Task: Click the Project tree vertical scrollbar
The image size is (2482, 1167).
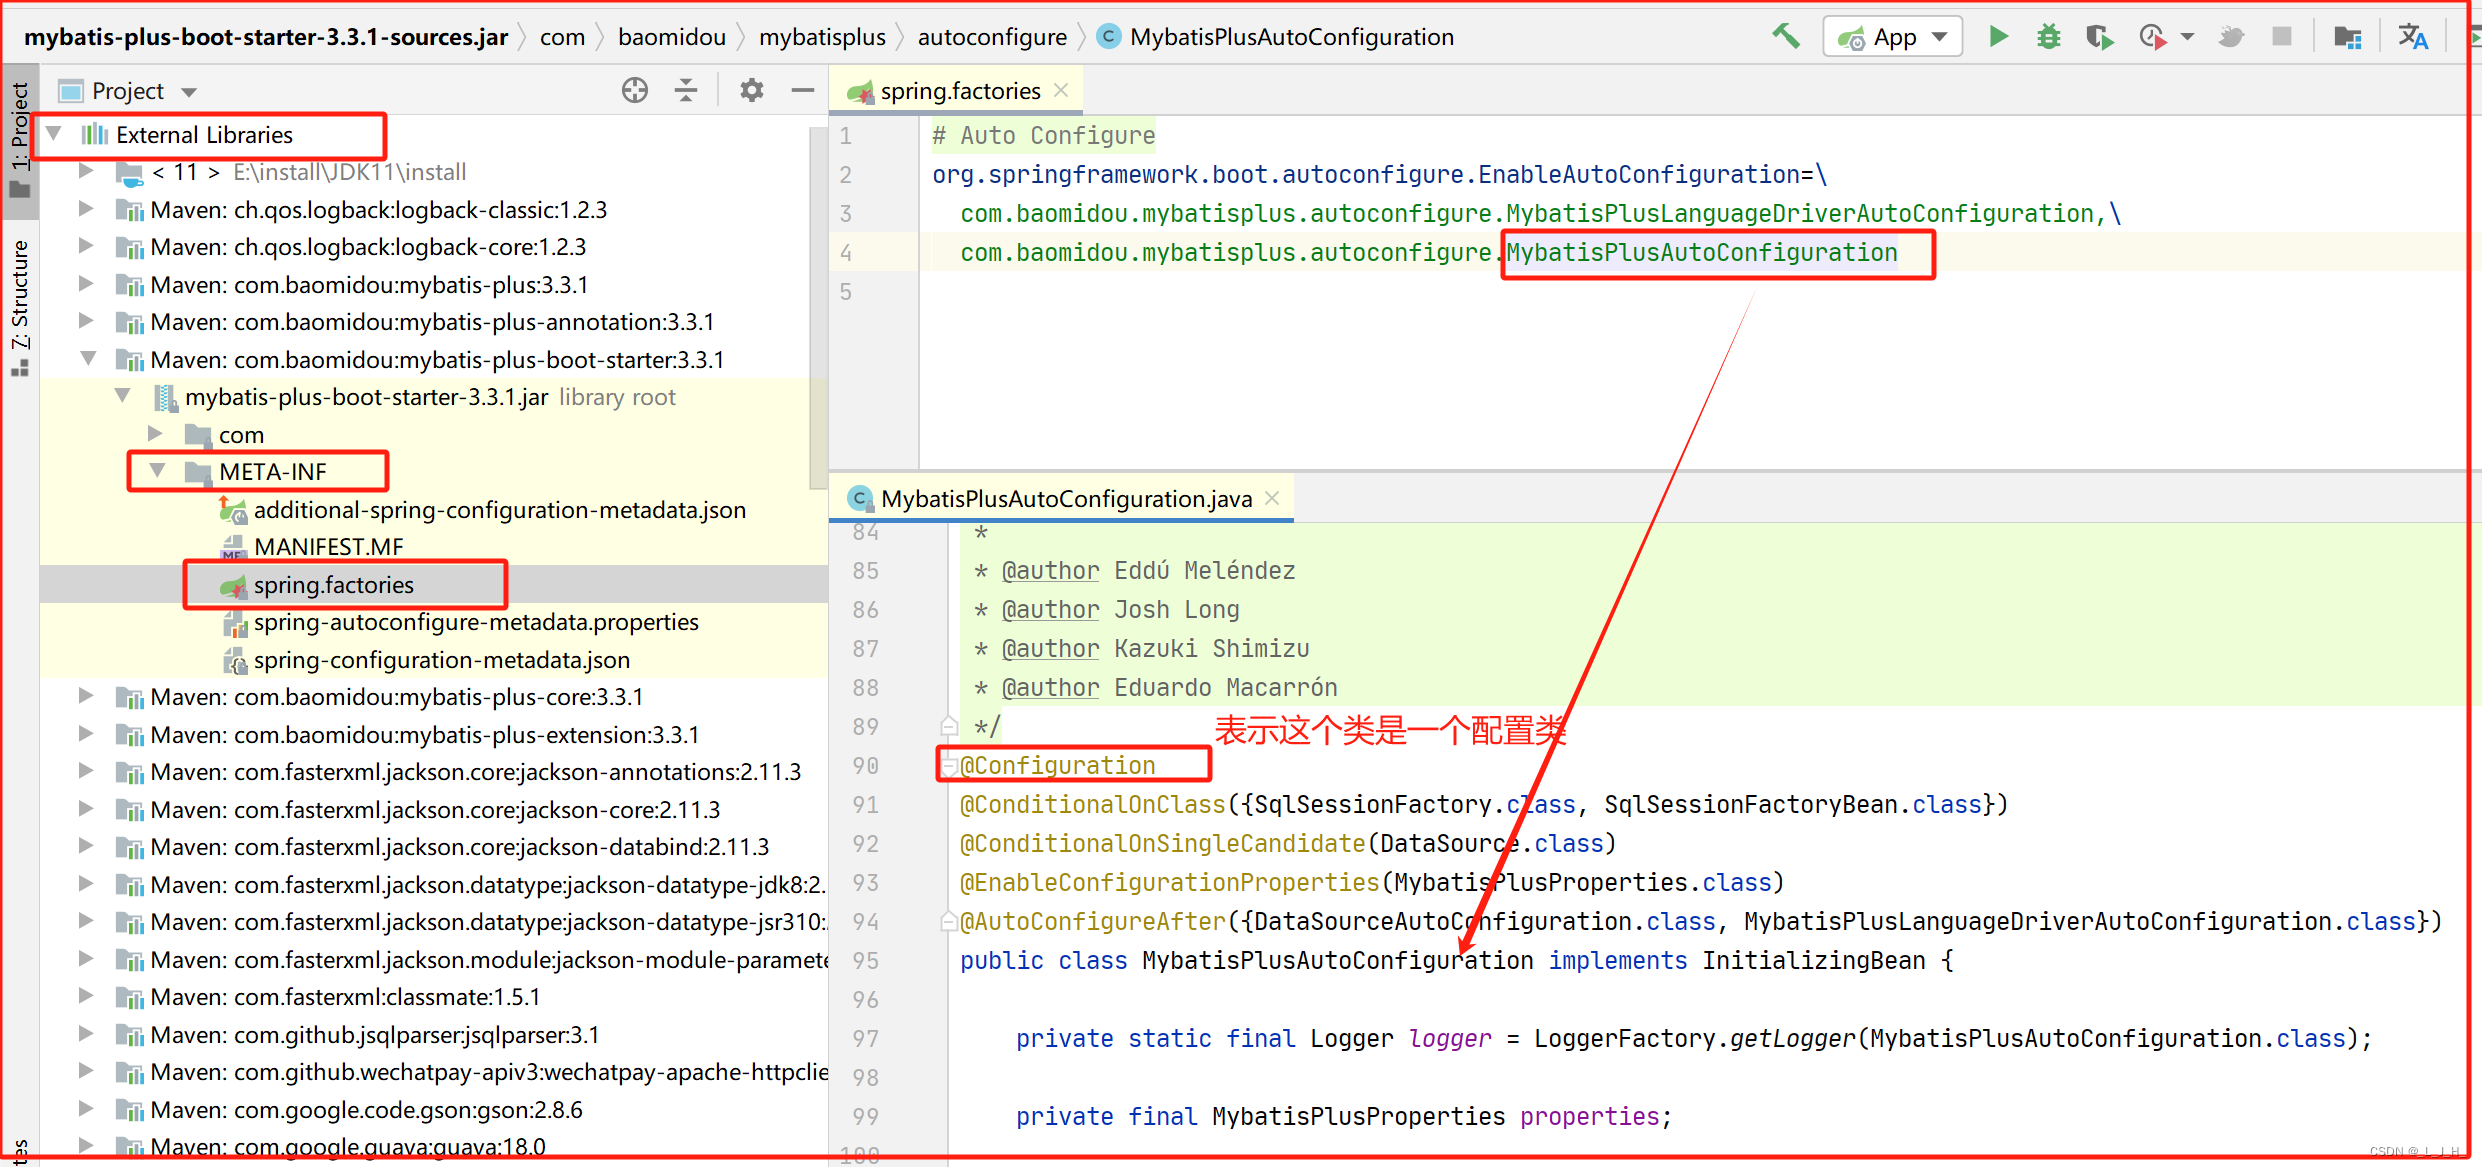Action: 818,310
